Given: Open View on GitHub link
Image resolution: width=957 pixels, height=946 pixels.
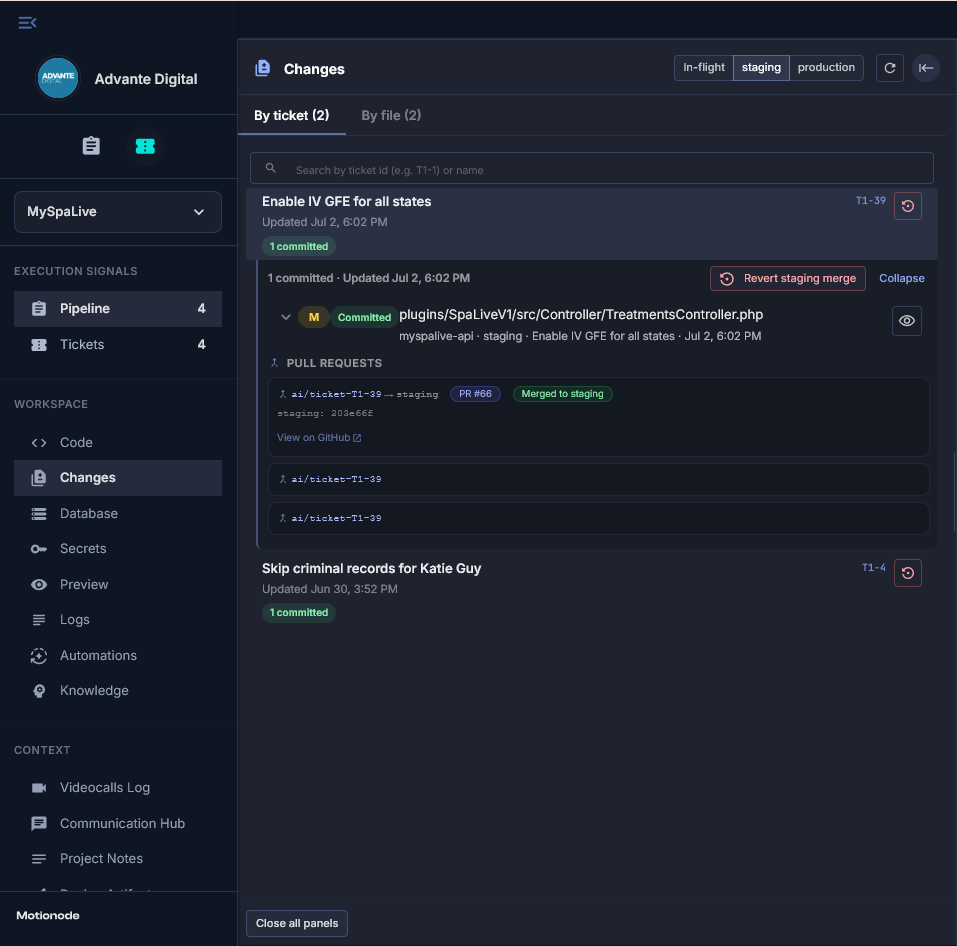Looking at the screenshot, I should click(x=319, y=438).
